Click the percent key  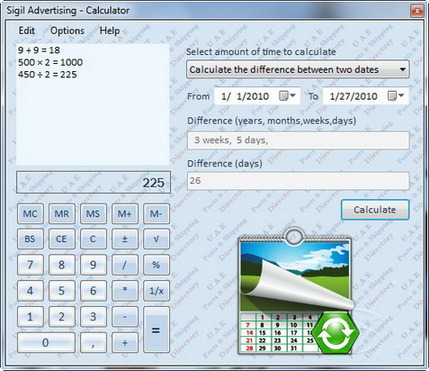(156, 265)
